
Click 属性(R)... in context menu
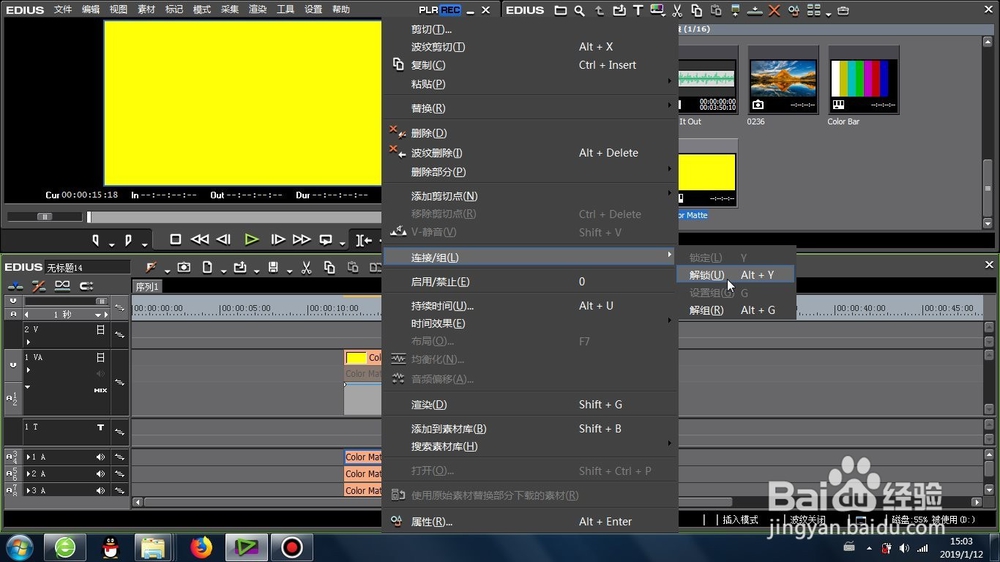(x=529, y=522)
